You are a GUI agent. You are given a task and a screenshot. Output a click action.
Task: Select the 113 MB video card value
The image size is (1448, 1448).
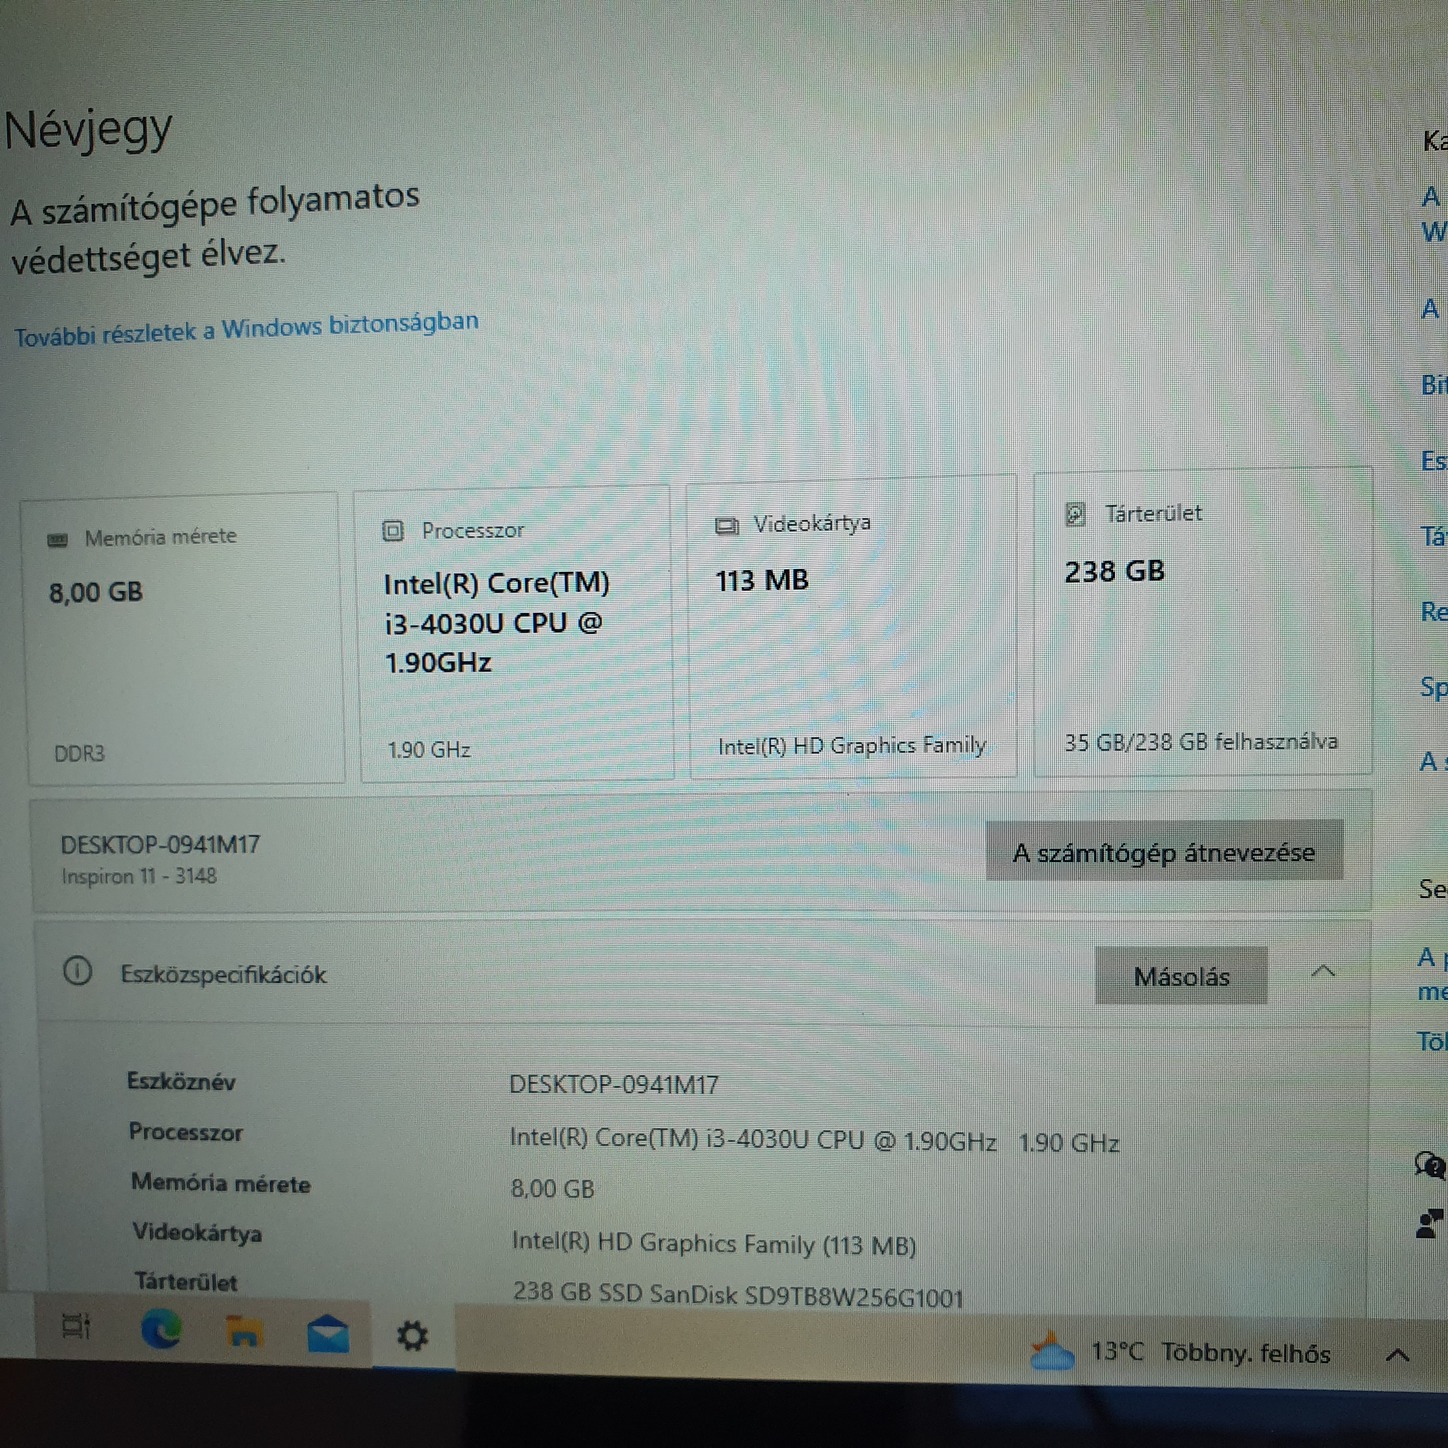(762, 580)
